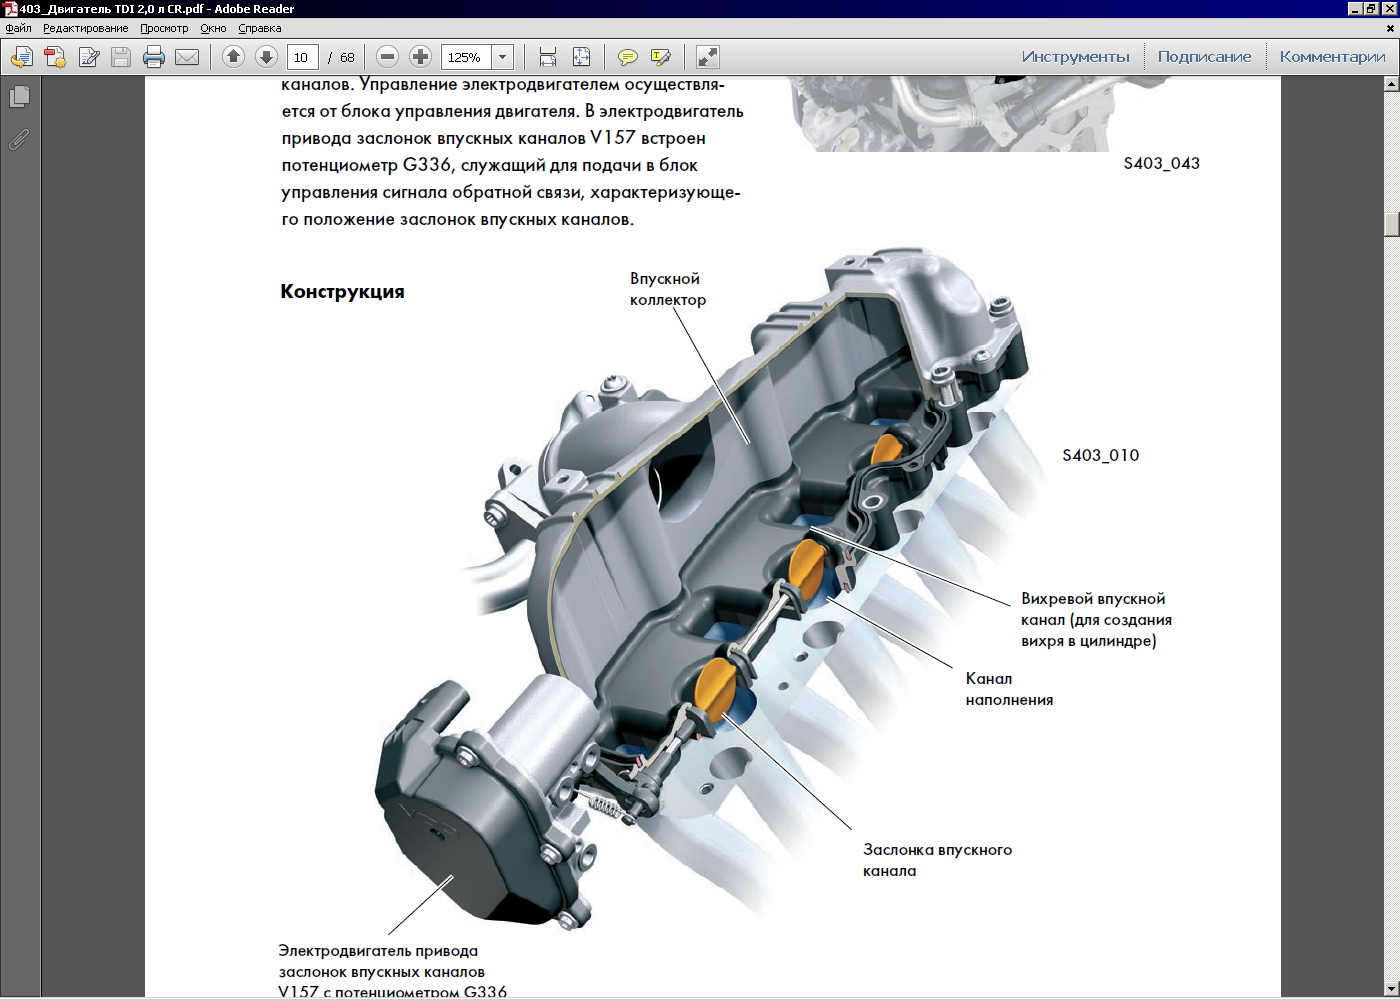The image size is (1400, 1001).
Task: Open the Подписание pane
Action: 1204,57
